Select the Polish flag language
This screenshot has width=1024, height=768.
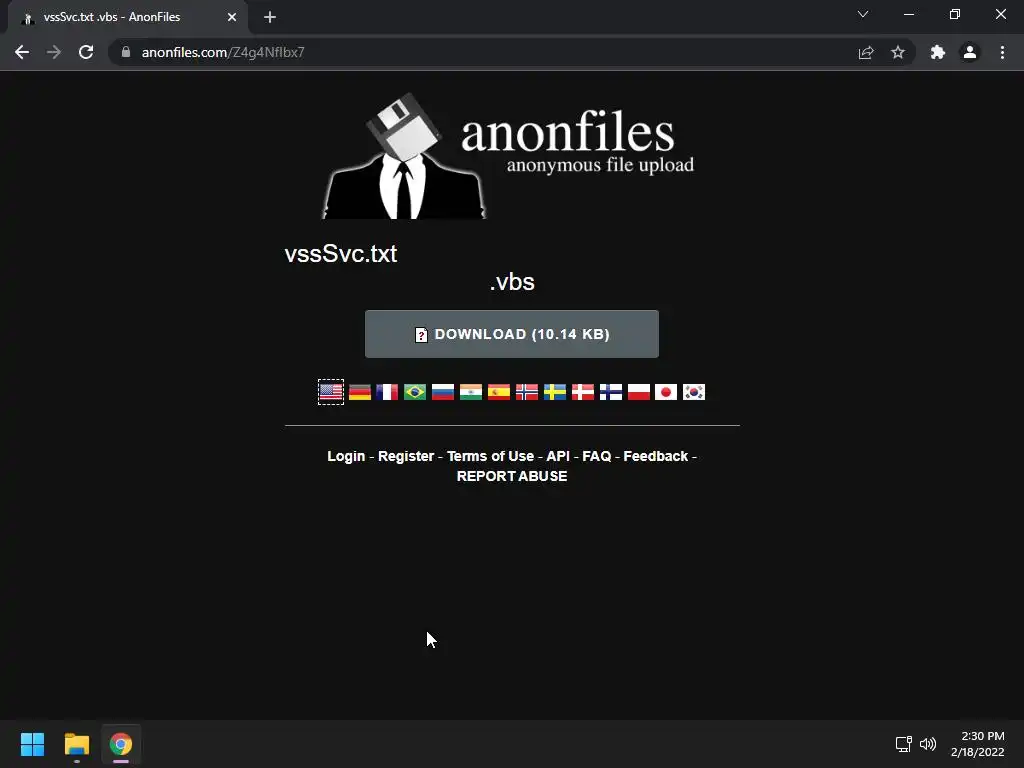click(639, 392)
